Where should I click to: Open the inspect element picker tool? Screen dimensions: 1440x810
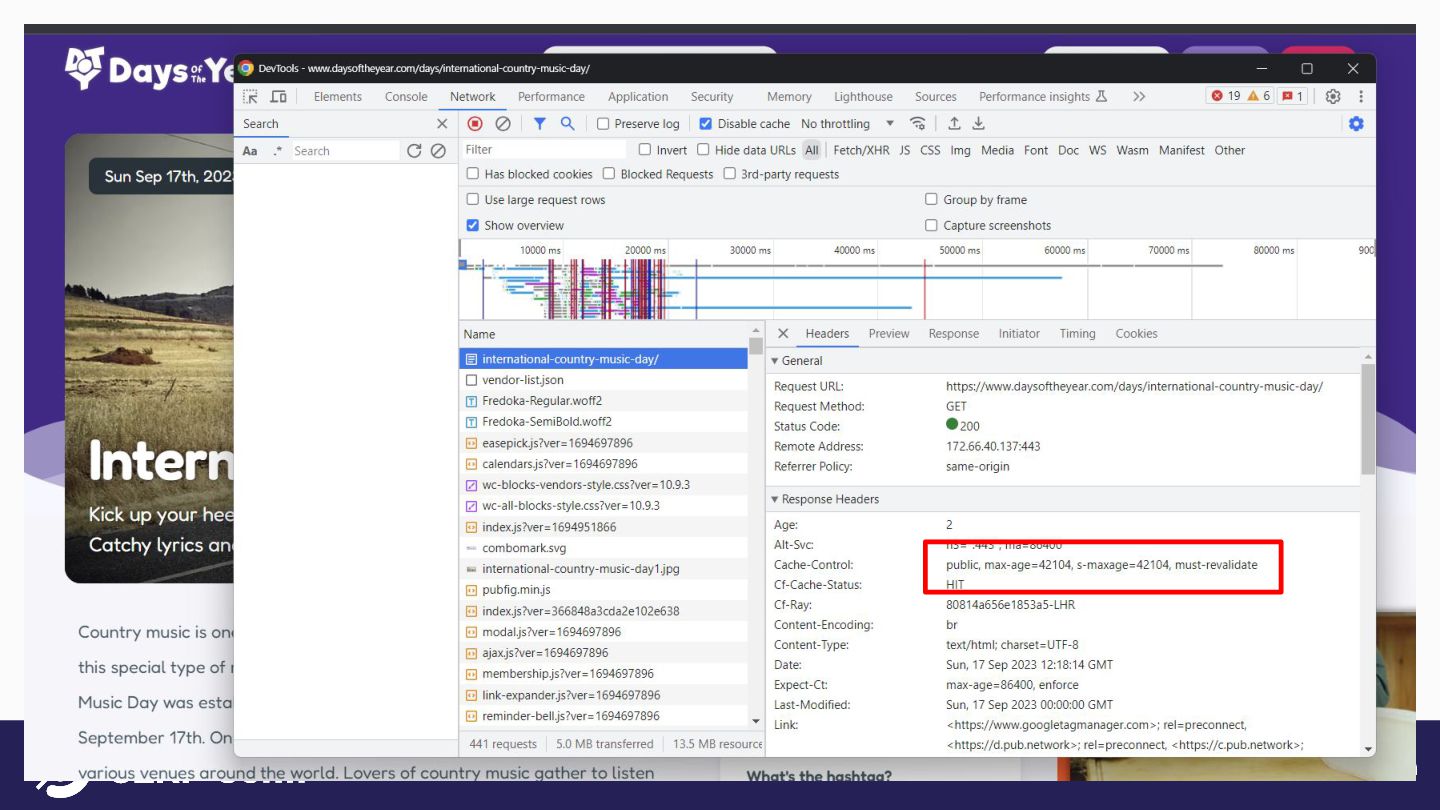click(251, 97)
